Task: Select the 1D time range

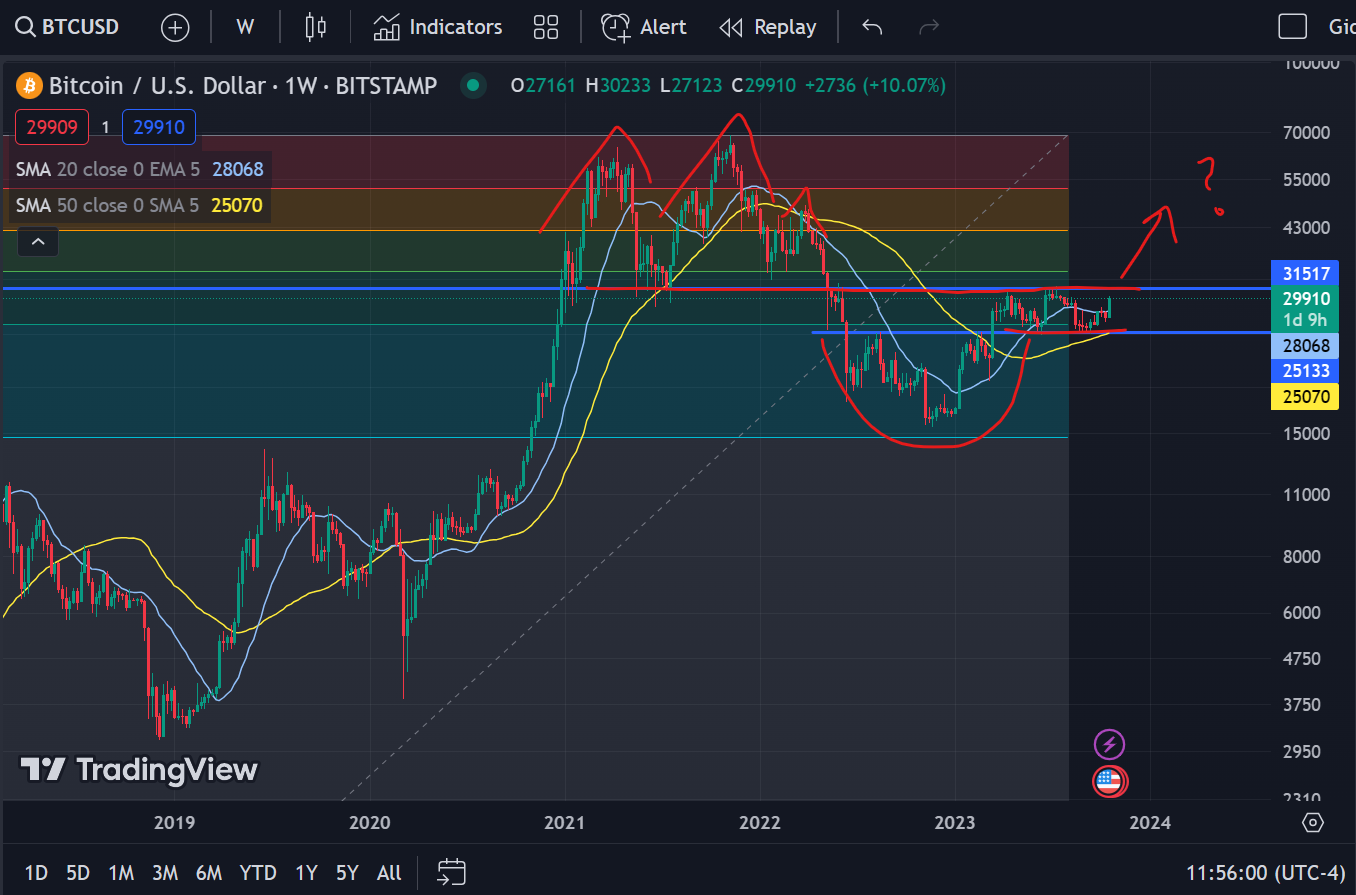Action: [x=36, y=873]
